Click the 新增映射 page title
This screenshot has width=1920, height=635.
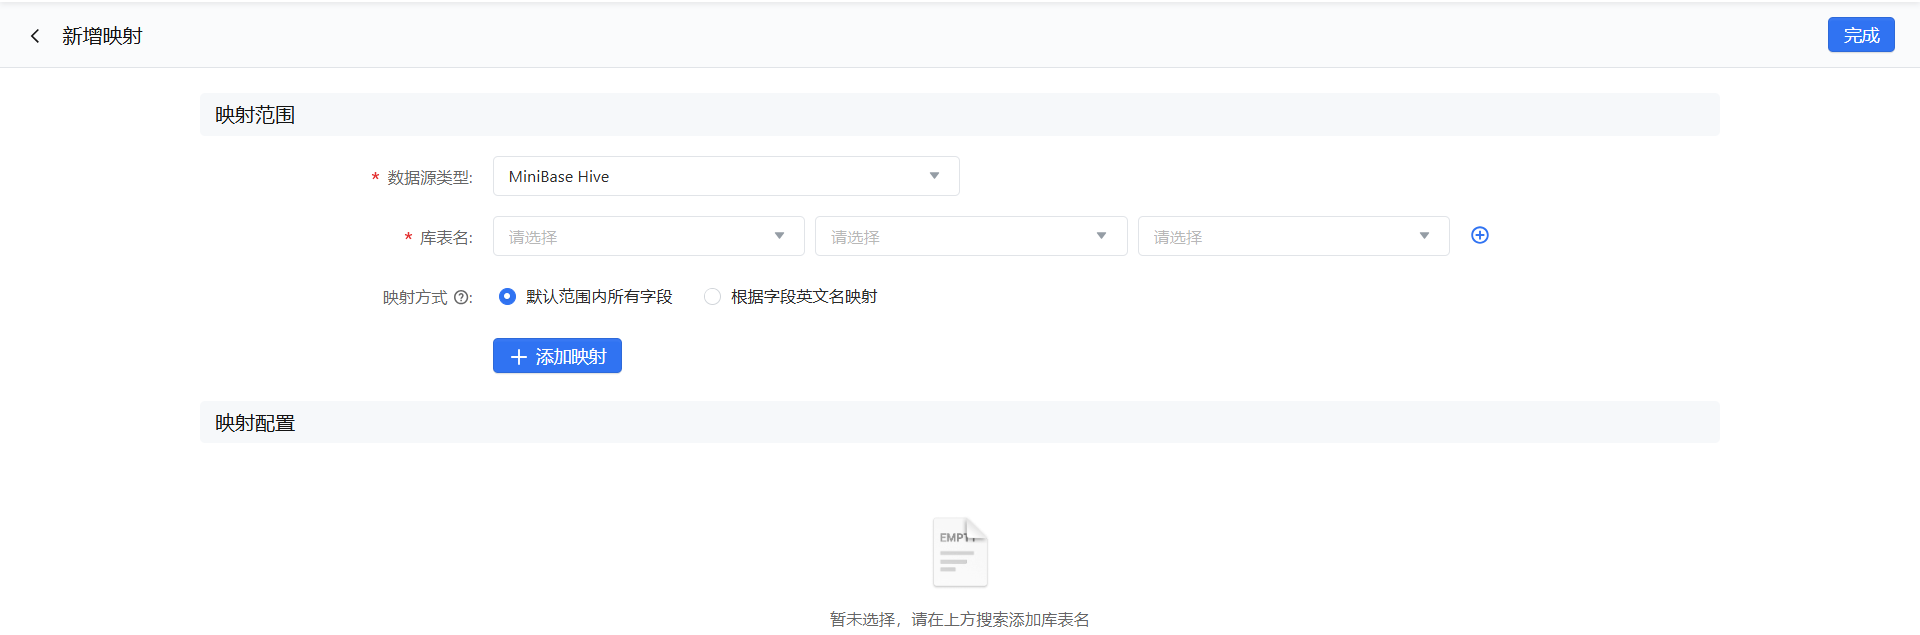tap(102, 36)
